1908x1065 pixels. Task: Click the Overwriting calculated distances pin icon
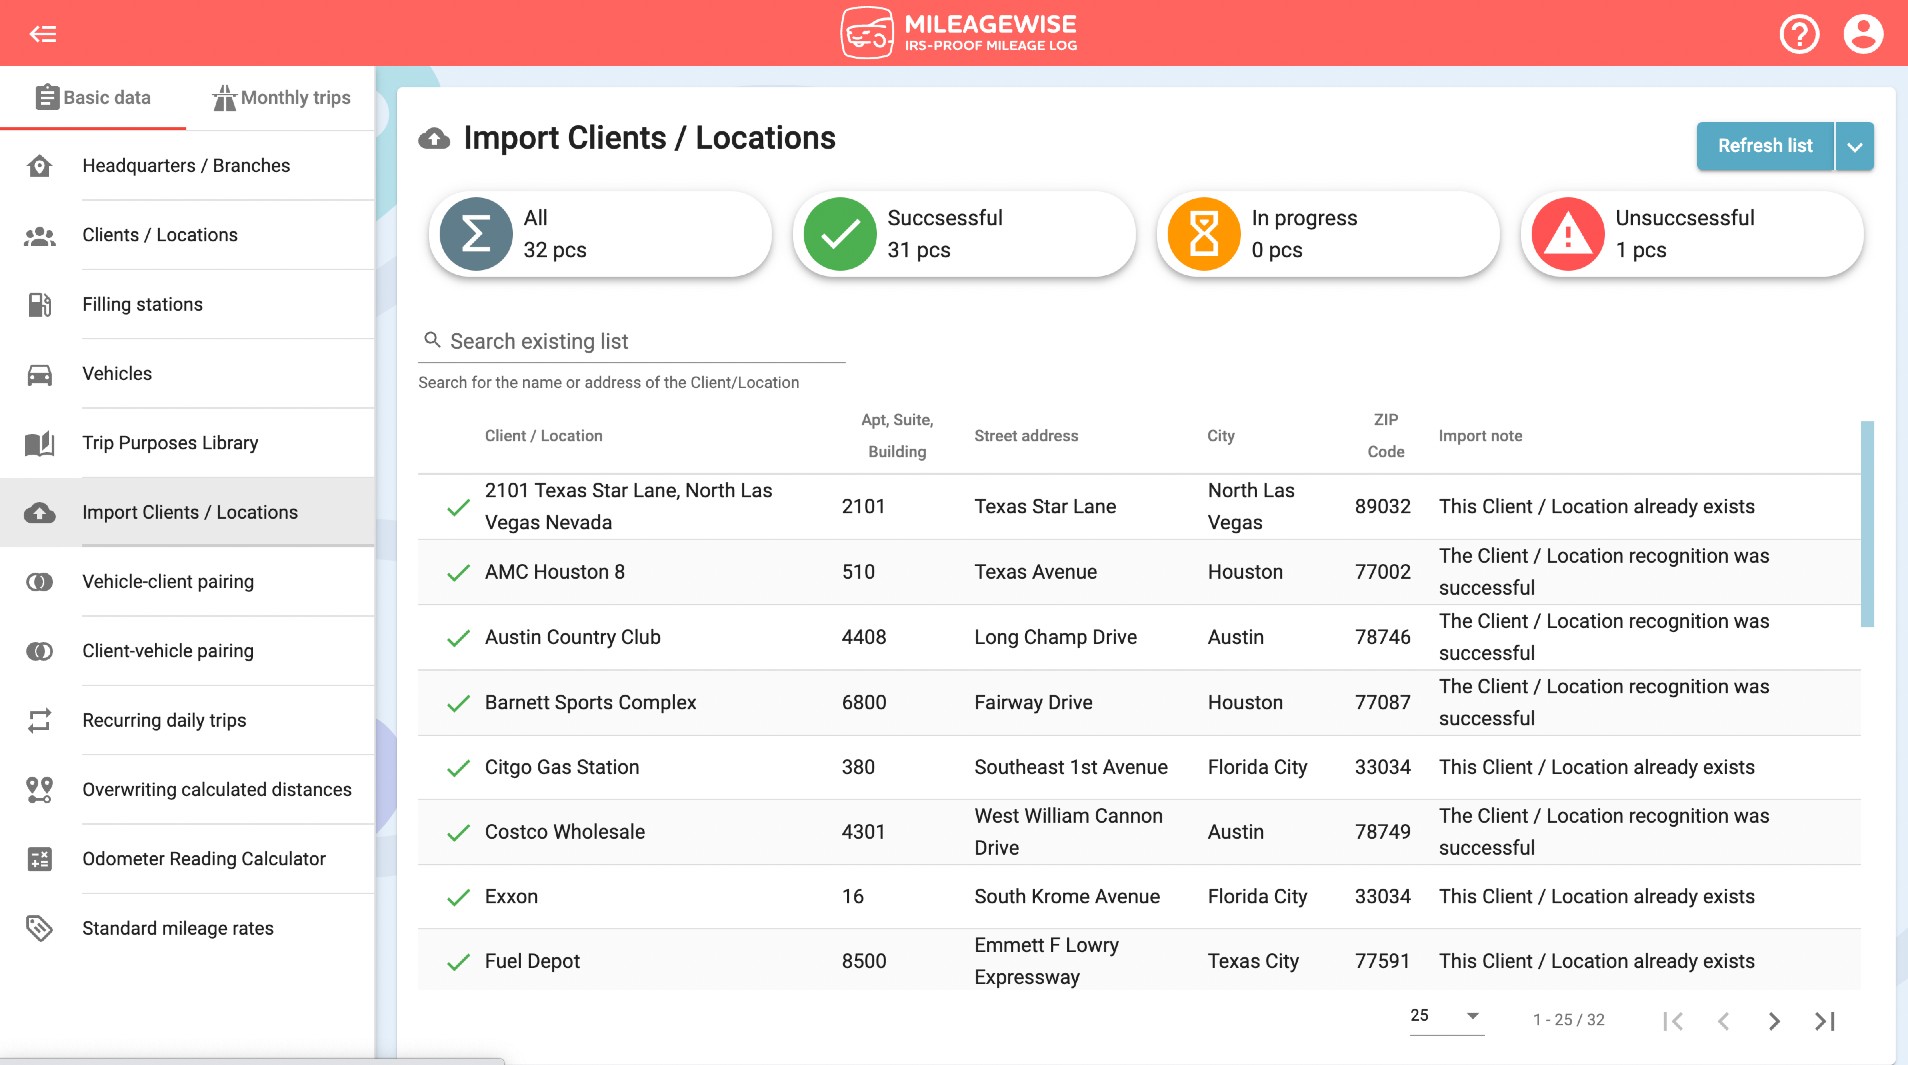pos(39,790)
